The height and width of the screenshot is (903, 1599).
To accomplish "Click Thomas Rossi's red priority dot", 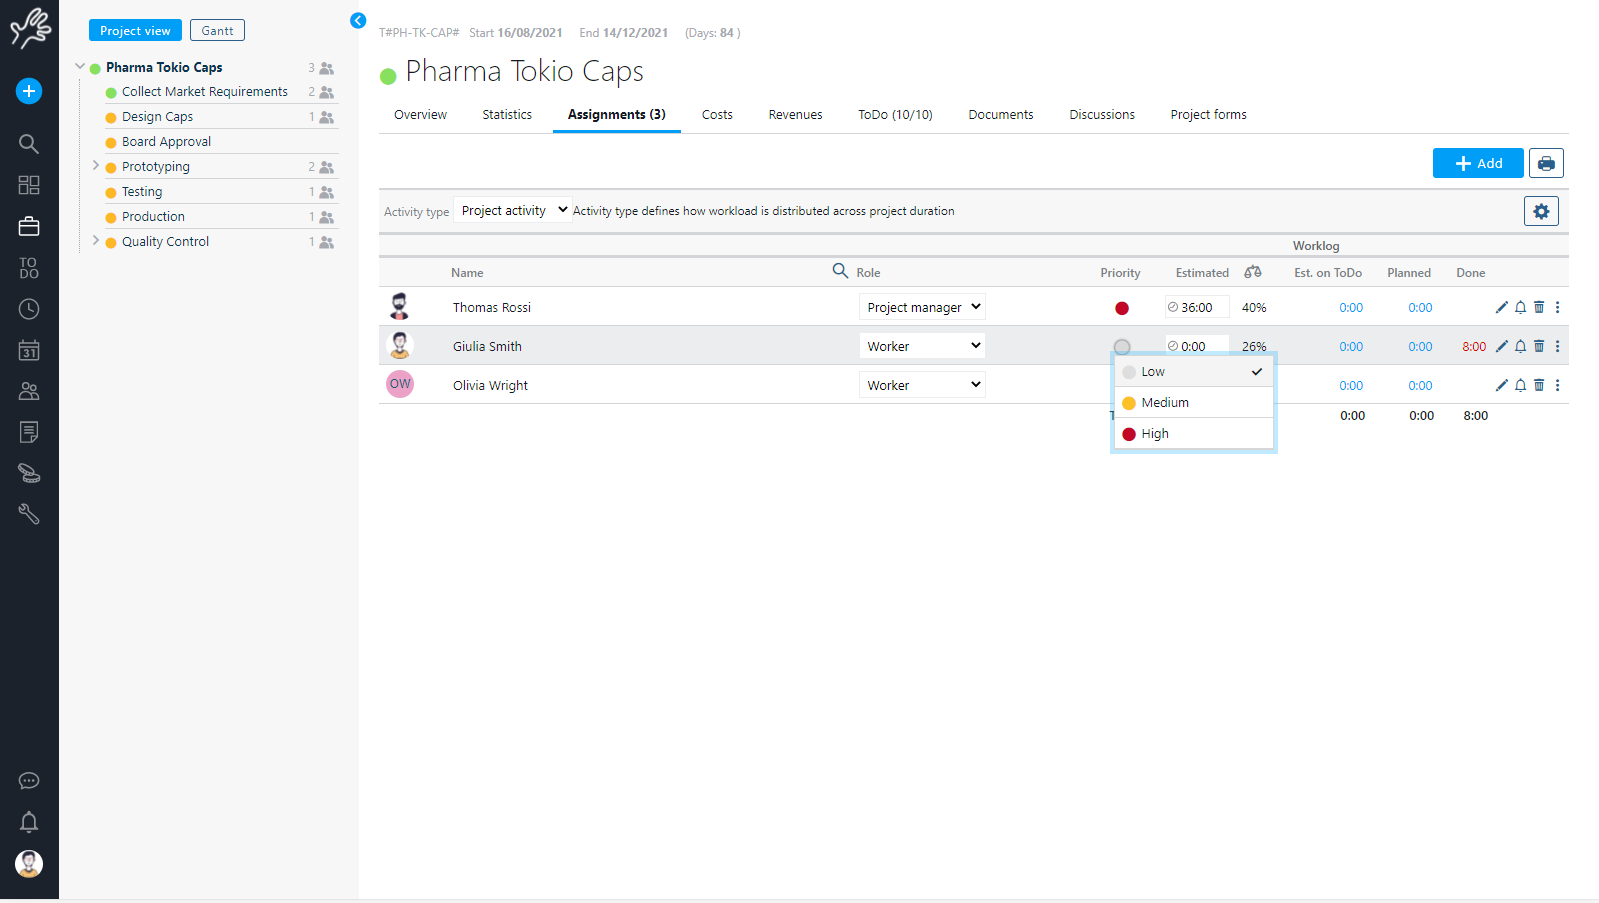I will point(1122,308).
